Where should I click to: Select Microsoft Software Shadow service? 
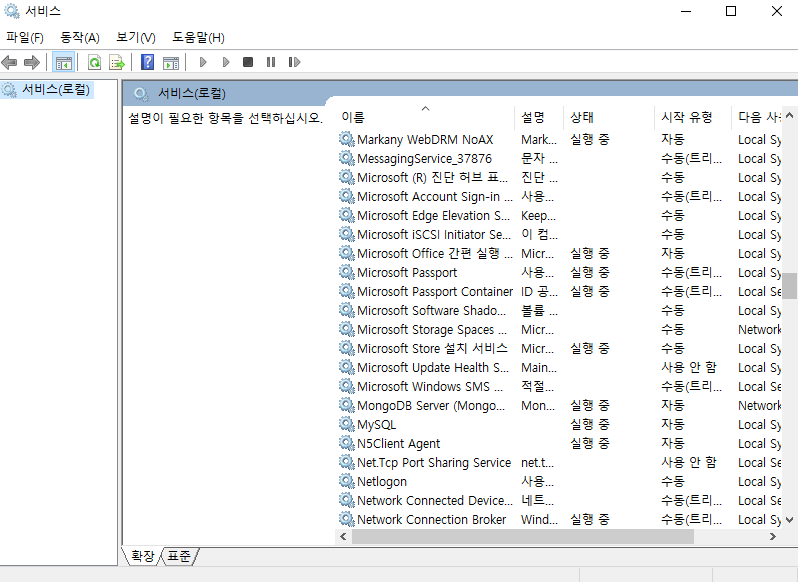tap(559, 310)
